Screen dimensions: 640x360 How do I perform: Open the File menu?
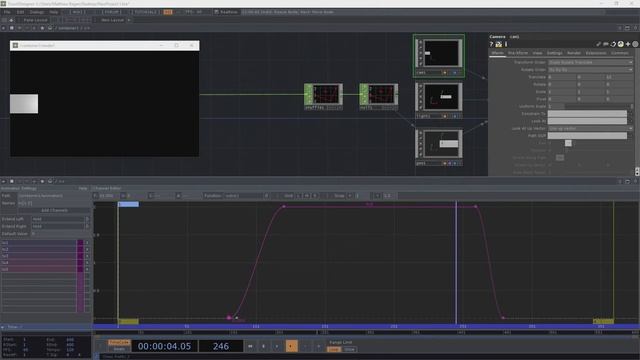[x=7, y=12]
